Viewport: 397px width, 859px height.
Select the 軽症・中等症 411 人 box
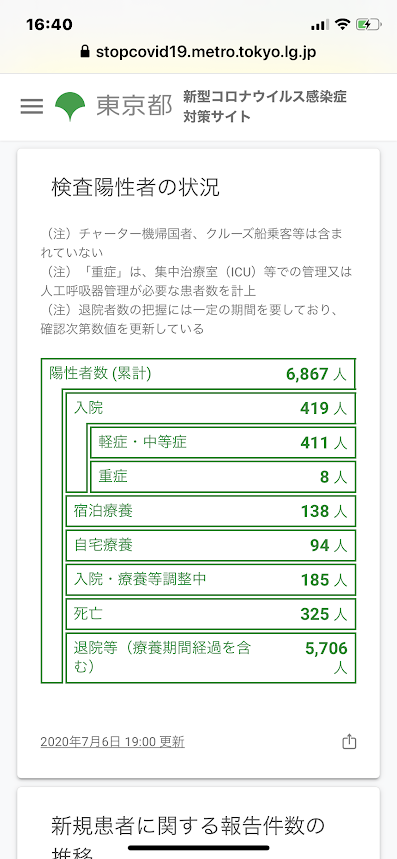223,442
